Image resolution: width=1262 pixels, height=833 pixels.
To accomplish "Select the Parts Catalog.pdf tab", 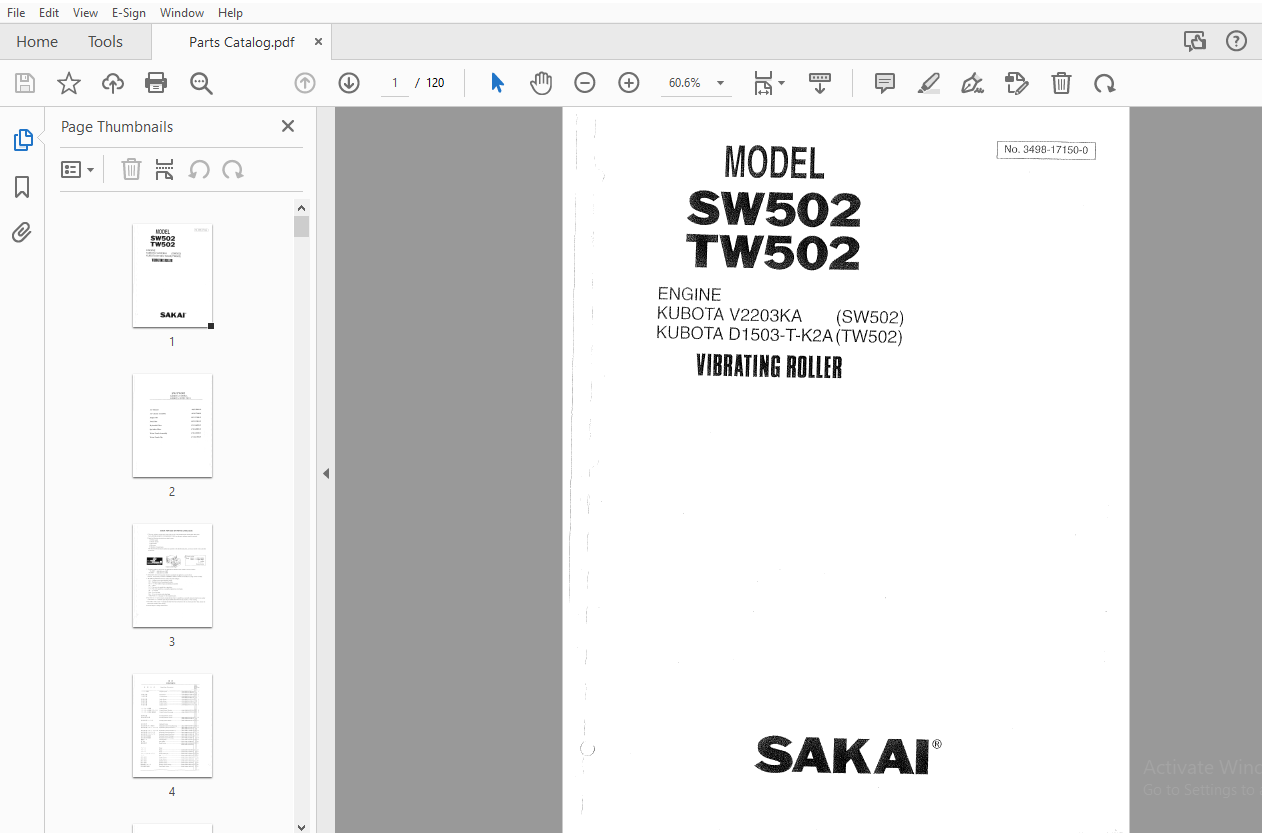I will point(241,42).
